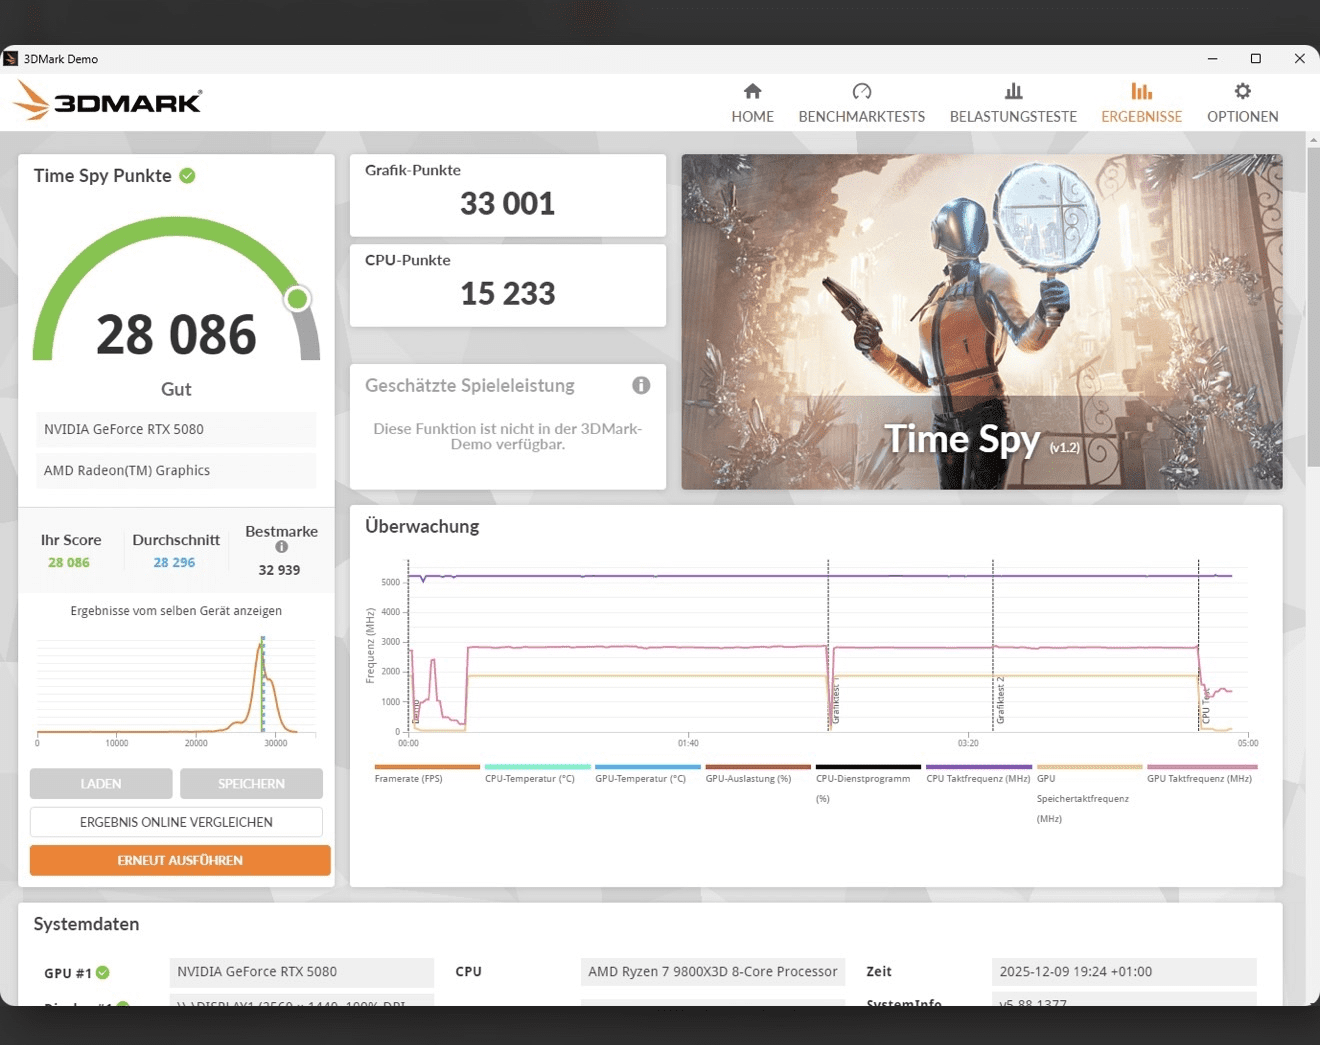
Task: Click the Grafiktest 2 marker line in the chart
Action: 993,645
